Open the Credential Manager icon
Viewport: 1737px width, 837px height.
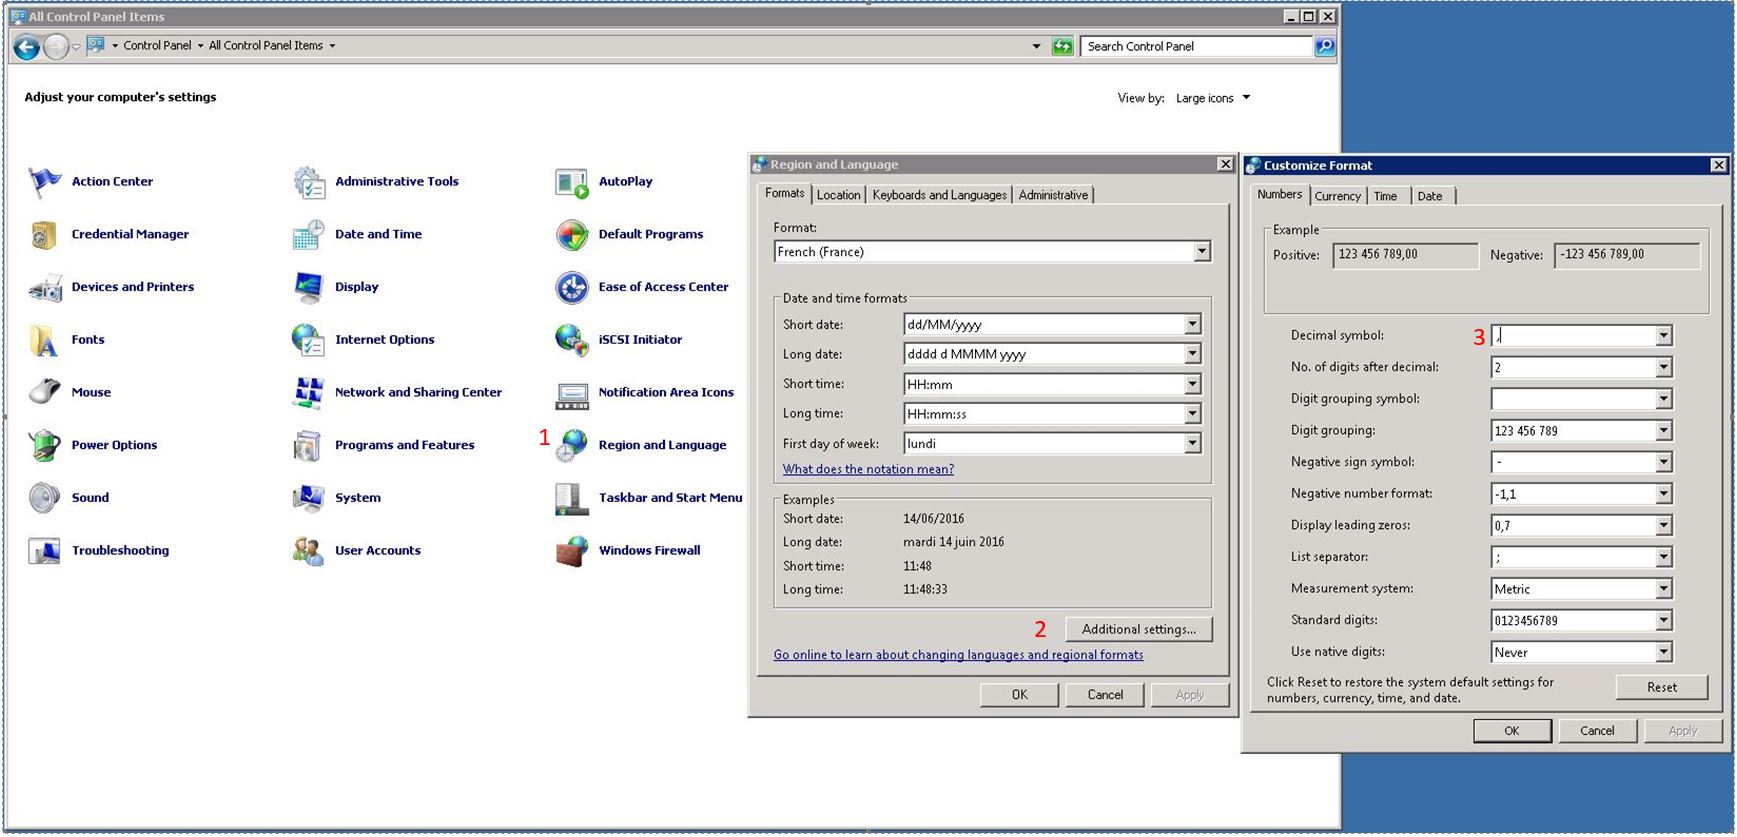44,235
